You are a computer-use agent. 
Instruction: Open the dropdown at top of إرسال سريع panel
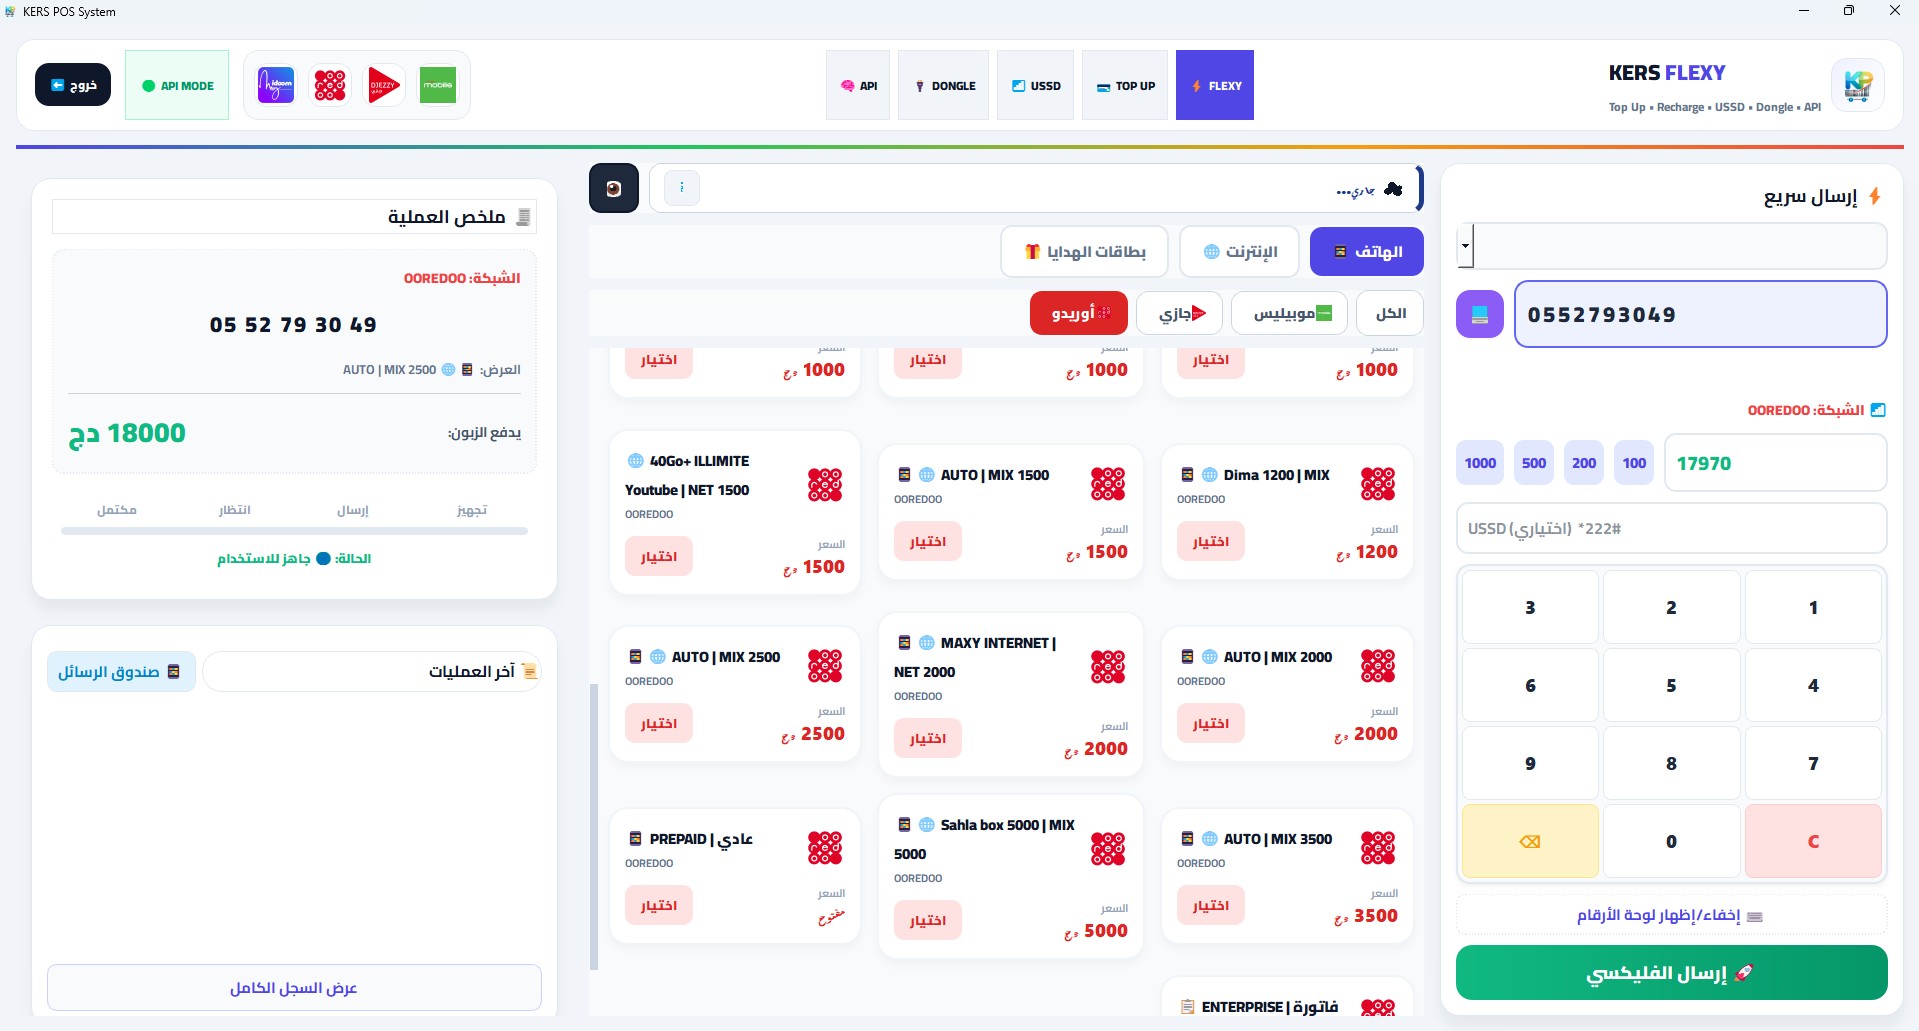point(1671,246)
